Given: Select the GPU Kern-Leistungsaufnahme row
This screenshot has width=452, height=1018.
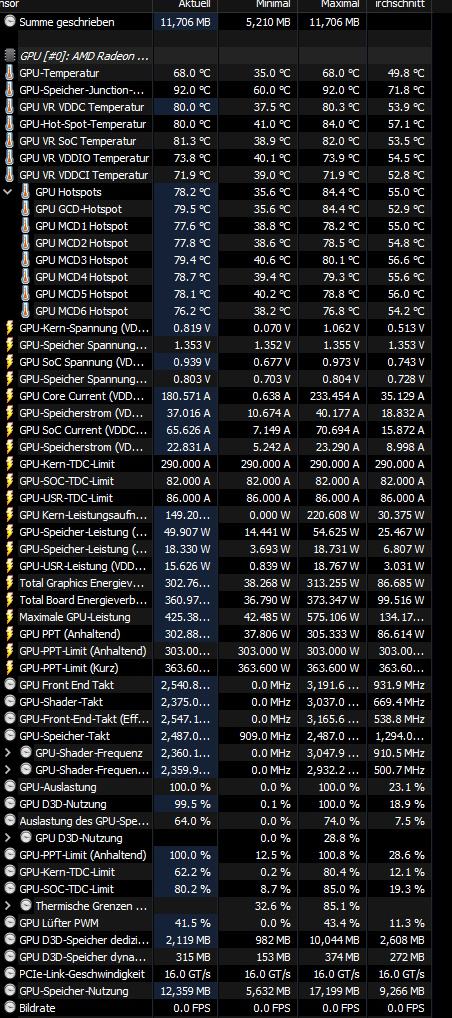Looking at the screenshot, I should pyautogui.click(x=216, y=515).
